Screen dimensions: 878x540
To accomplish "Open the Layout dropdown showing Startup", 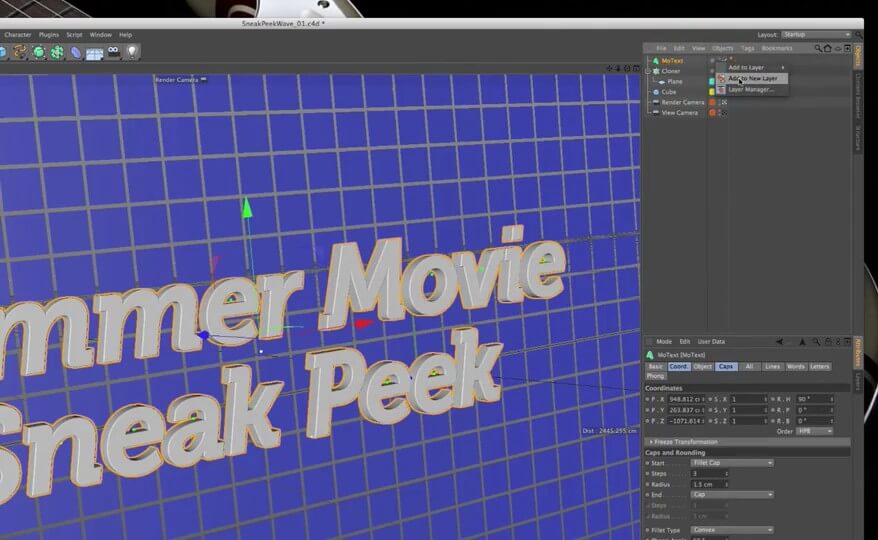I will [x=816, y=34].
